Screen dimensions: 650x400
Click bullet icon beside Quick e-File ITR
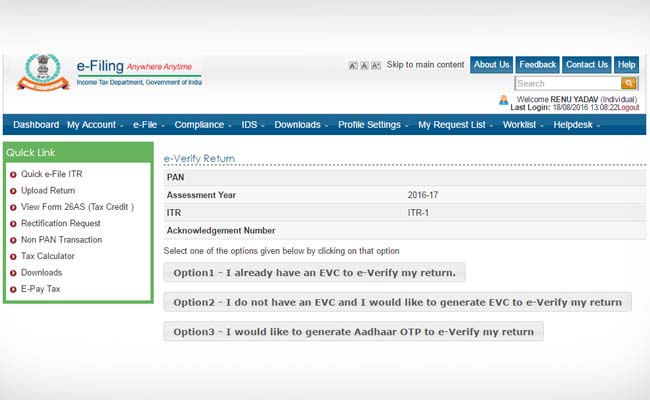[x=13, y=175]
